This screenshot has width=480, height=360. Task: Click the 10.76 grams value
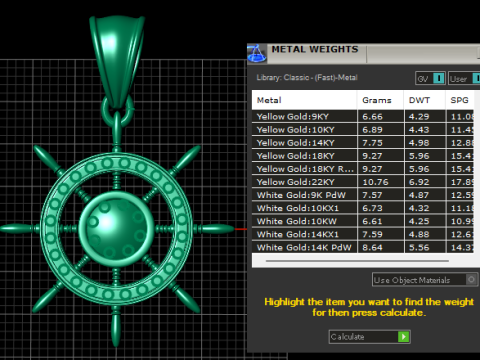point(375,182)
